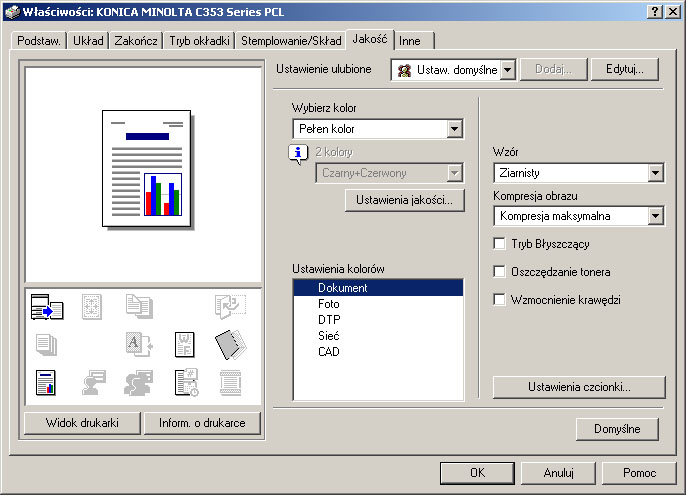
Task: Click the color document with chart icon
Action: tap(46, 383)
